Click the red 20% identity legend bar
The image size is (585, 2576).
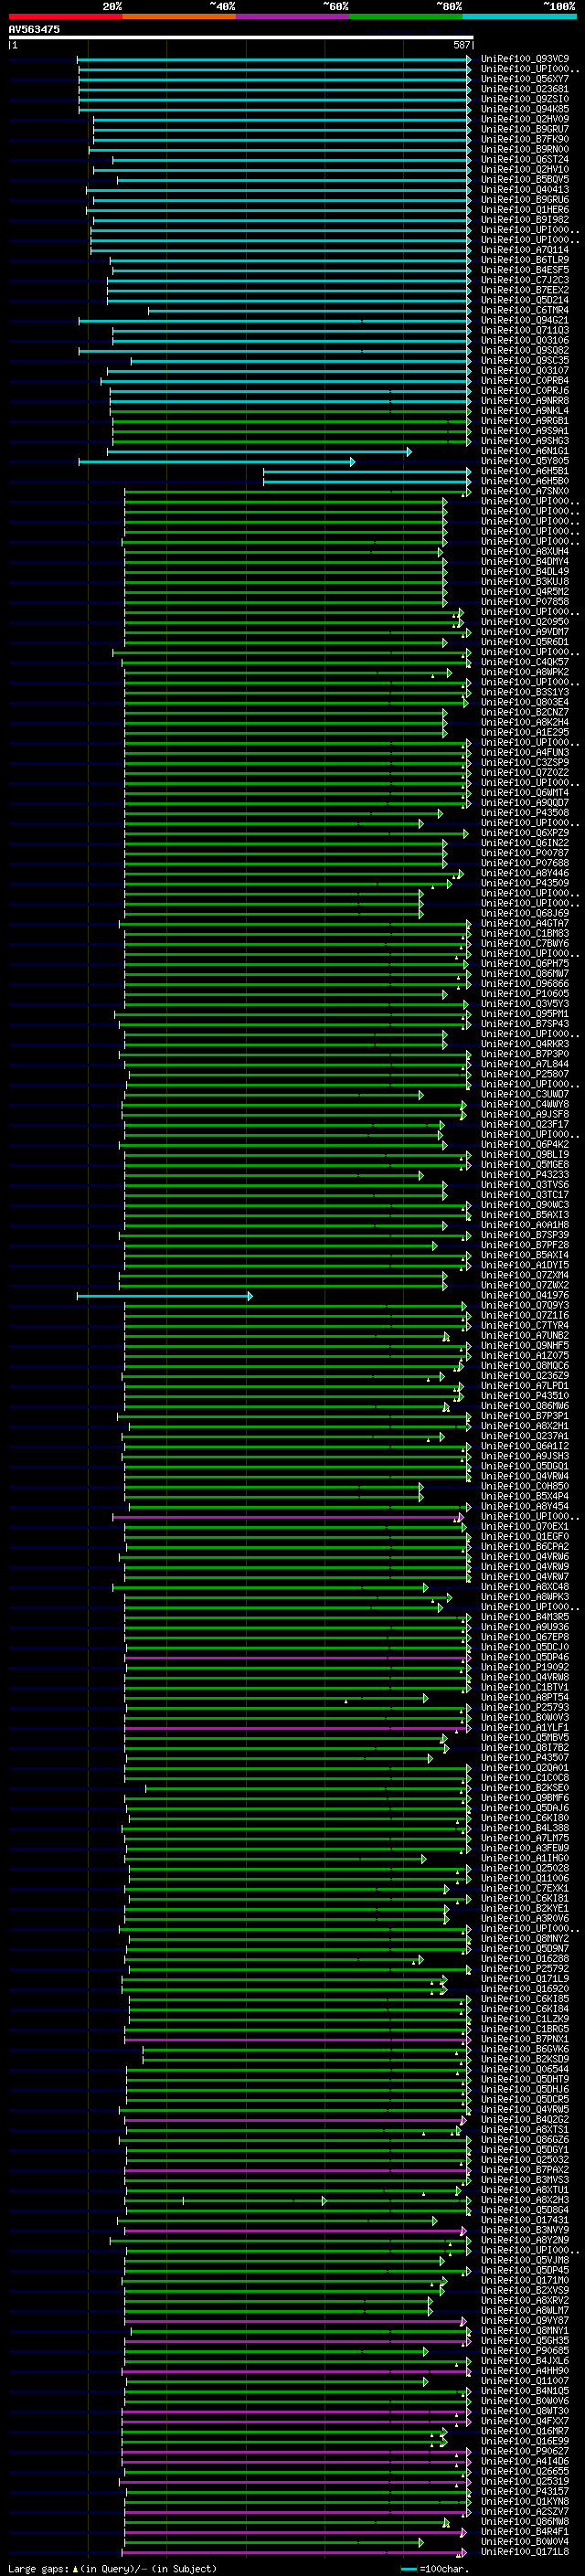[65, 16]
